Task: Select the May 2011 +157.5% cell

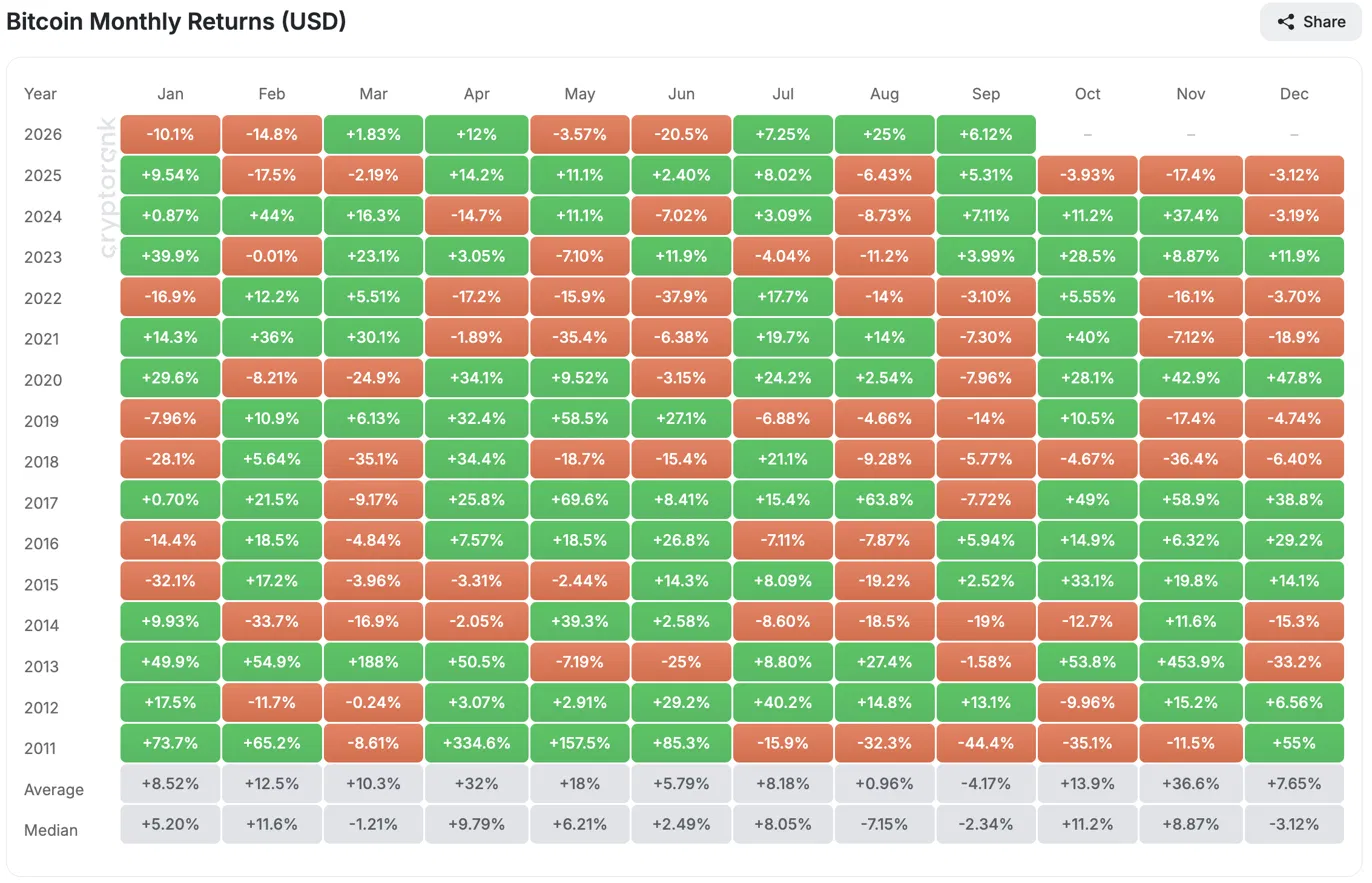Action: coord(580,743)
